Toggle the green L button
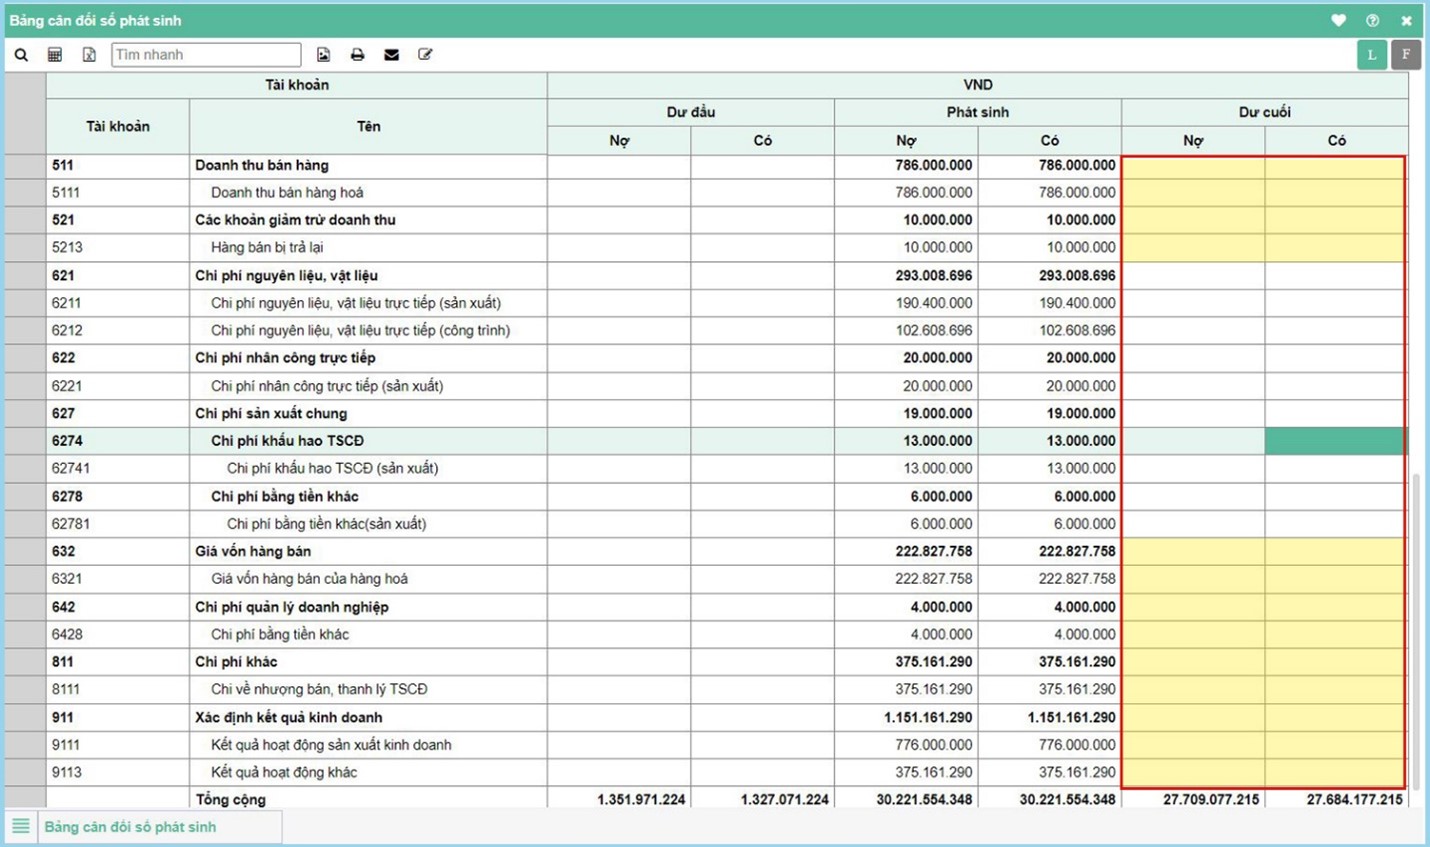 coord(1372,55)
